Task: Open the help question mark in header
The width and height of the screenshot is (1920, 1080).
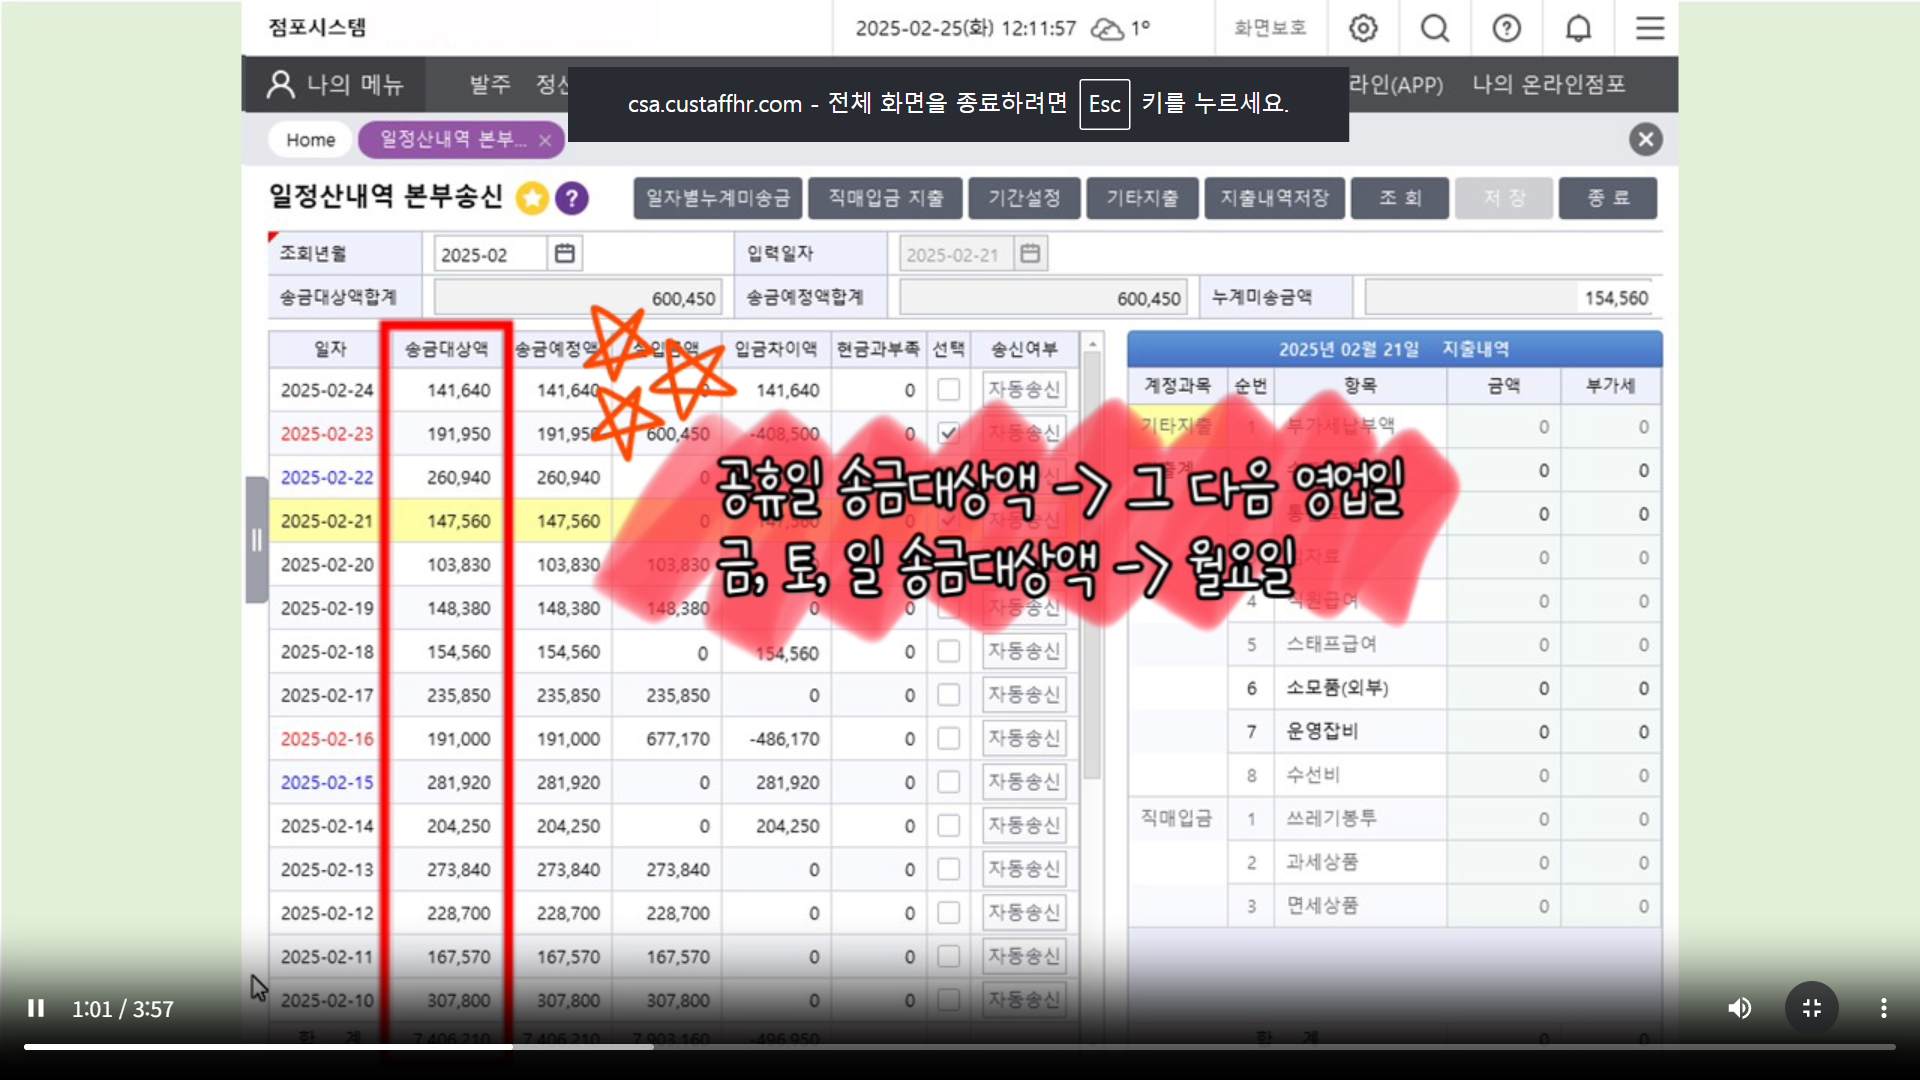Action: point(1506,28)
